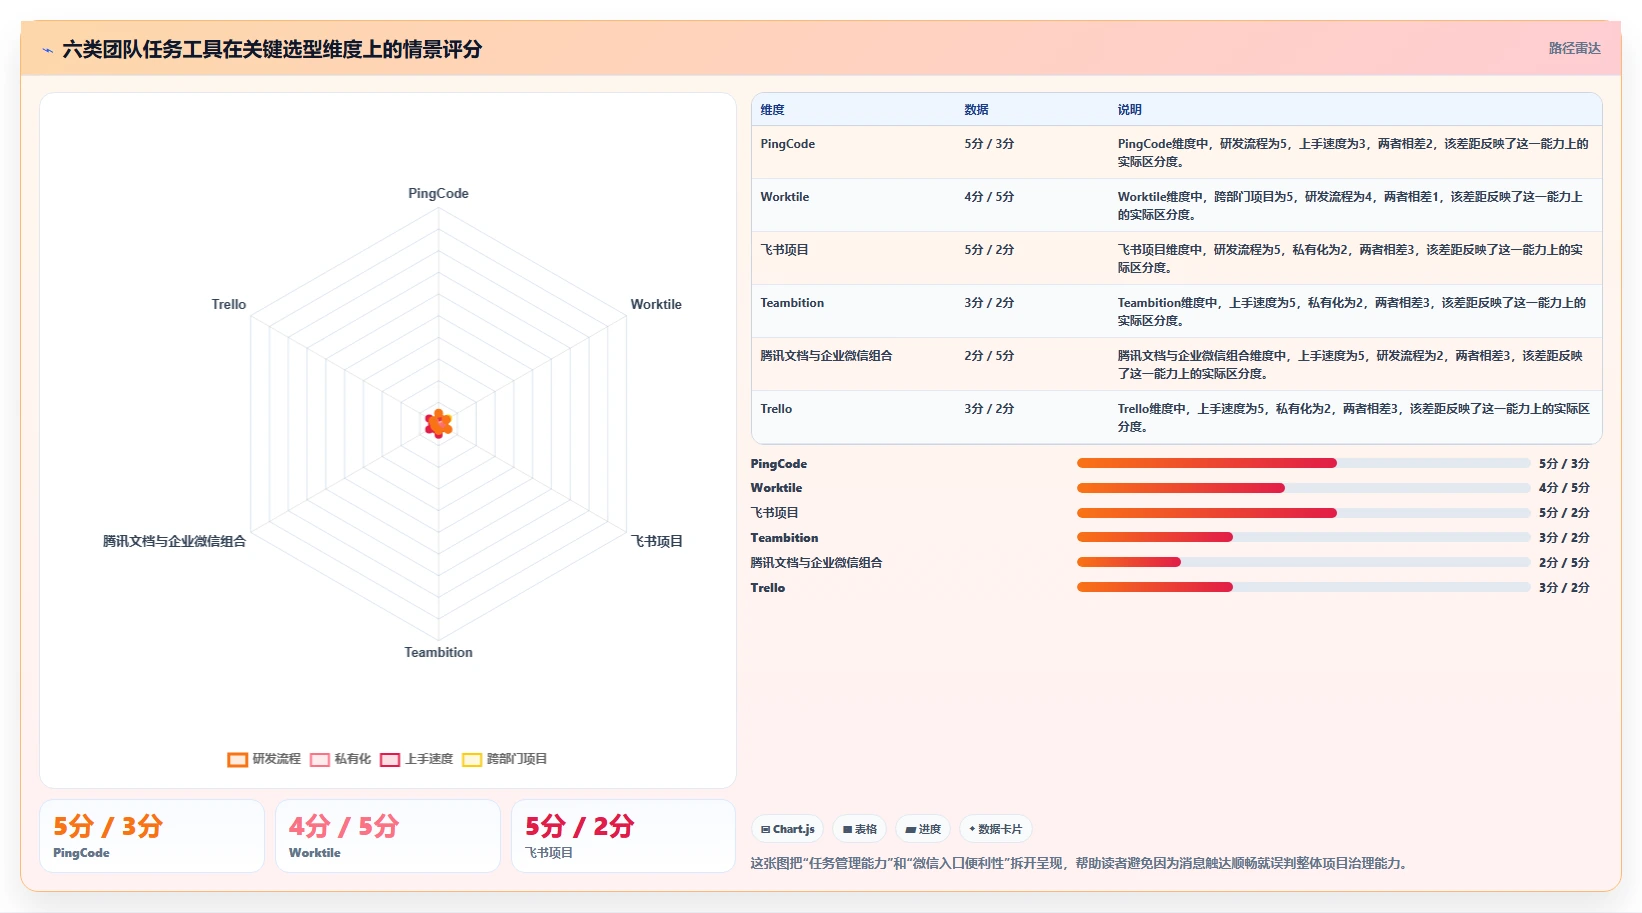Click the 进度 tag chip
Screen dimensions: 1642x913
(x=923, y=829)
